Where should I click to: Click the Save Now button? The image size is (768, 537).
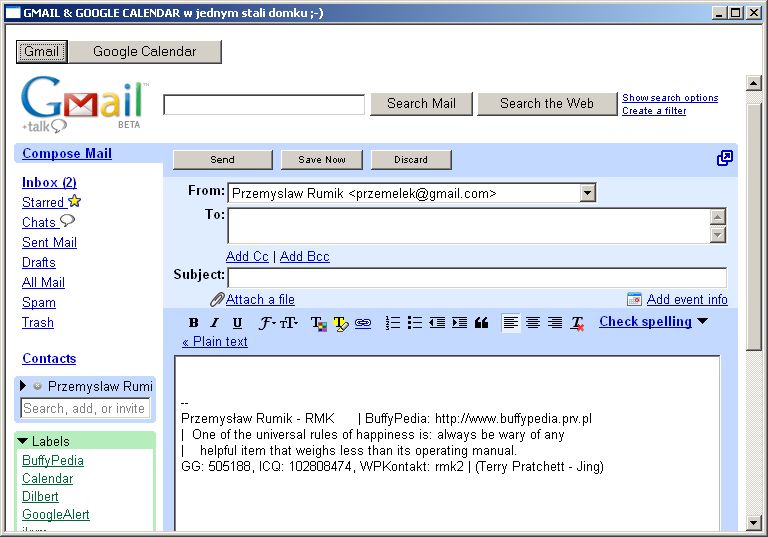point(322,160)
